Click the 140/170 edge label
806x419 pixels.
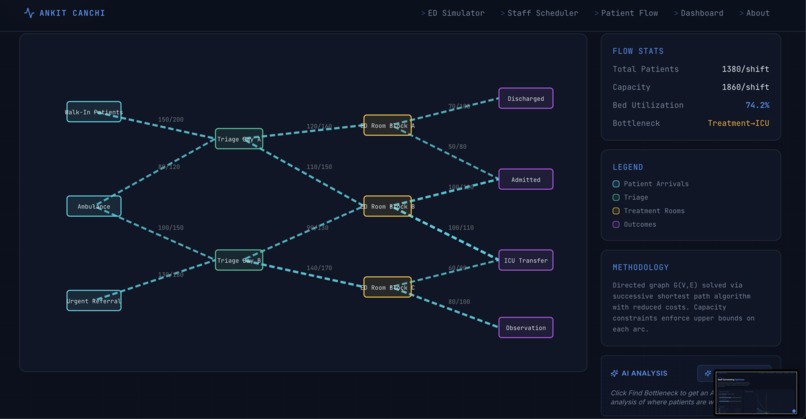tap(319, 268)
